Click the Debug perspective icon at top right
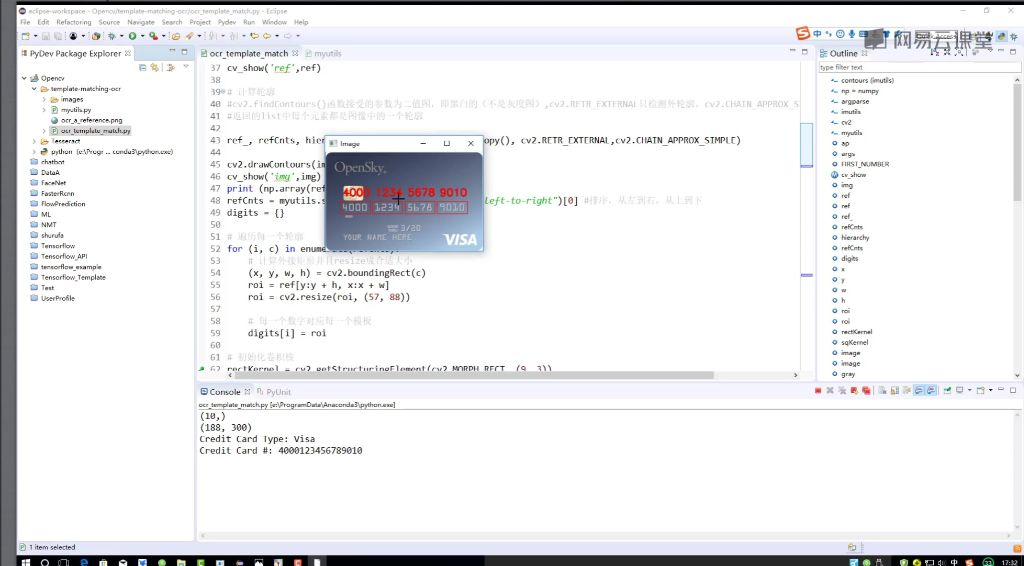The image size is (1024, 566). 1014,37
